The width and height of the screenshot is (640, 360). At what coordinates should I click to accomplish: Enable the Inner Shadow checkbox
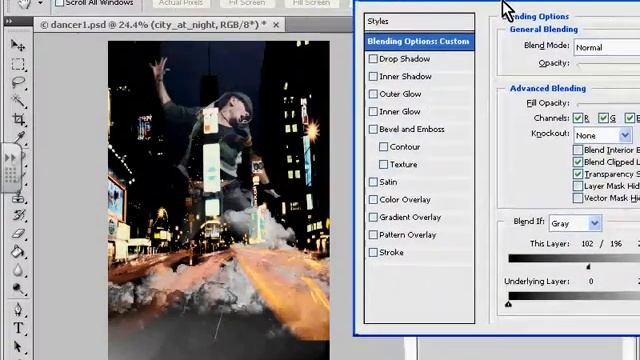pos(373,76)
